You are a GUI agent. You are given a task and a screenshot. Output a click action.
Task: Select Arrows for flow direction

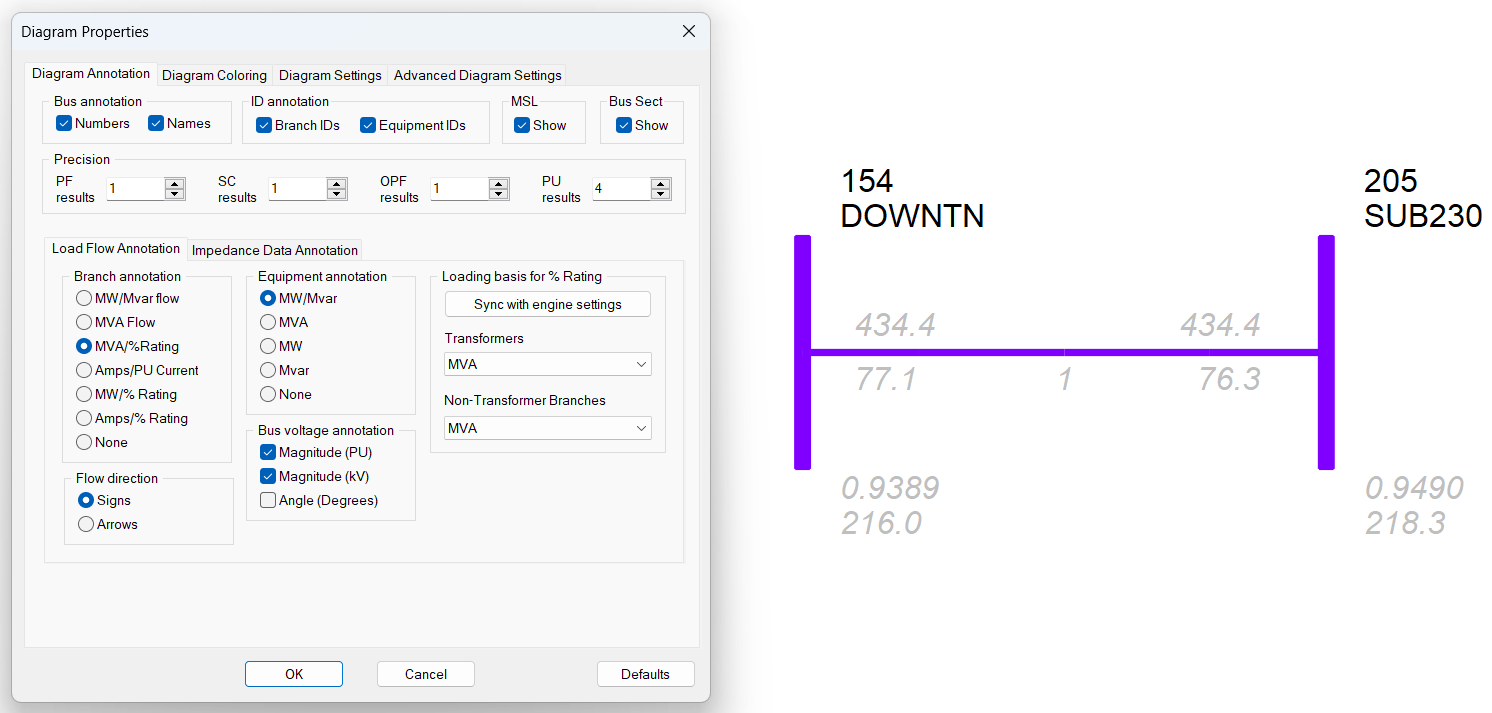coord(86,524)
